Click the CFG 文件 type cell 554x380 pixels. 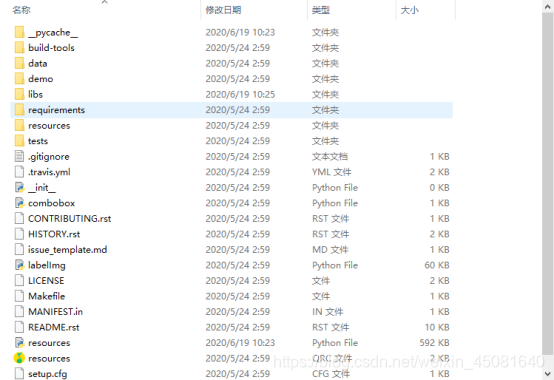point(331,374)
